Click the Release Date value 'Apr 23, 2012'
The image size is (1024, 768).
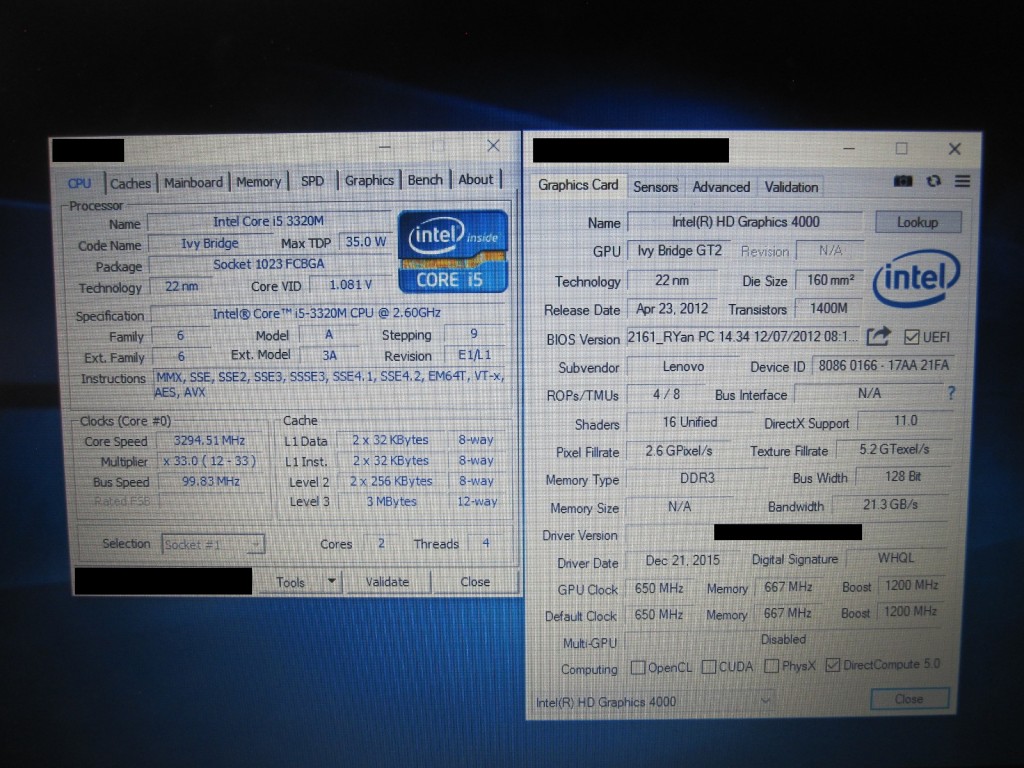coord(672,309)
